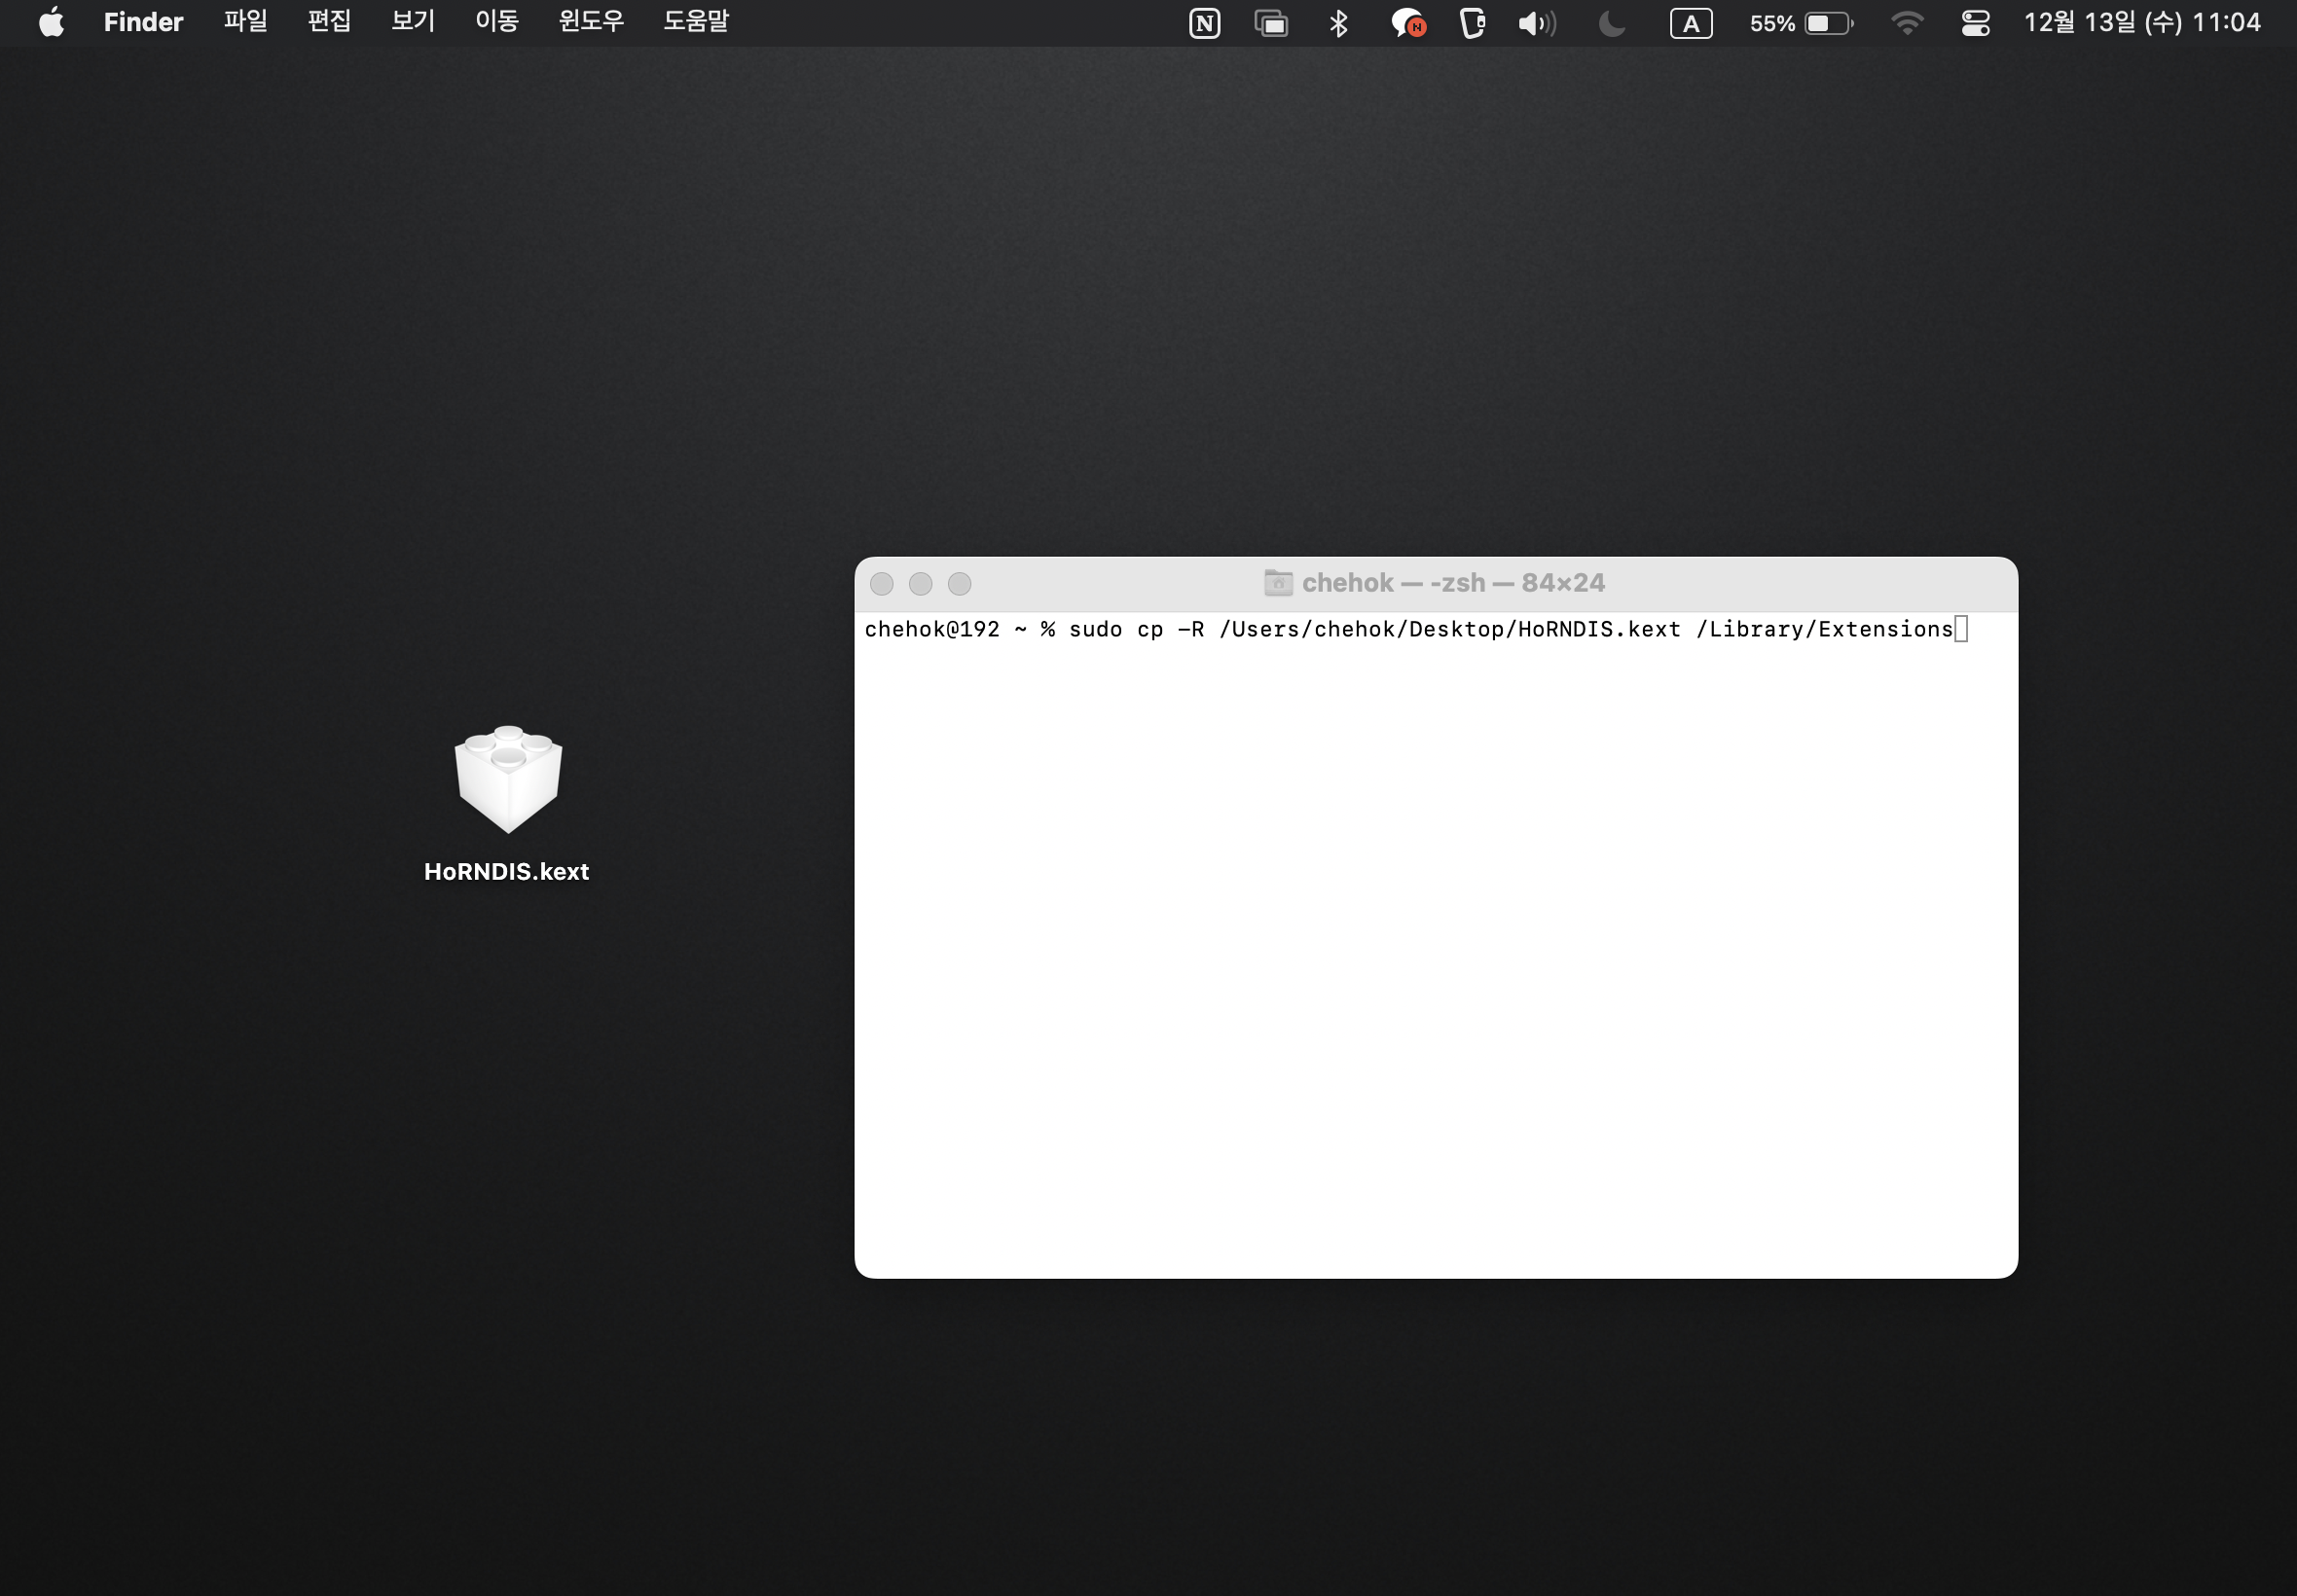Click the volume speaker icon
Screen dimensions: 2297x1596
[x=1536, y=23]
